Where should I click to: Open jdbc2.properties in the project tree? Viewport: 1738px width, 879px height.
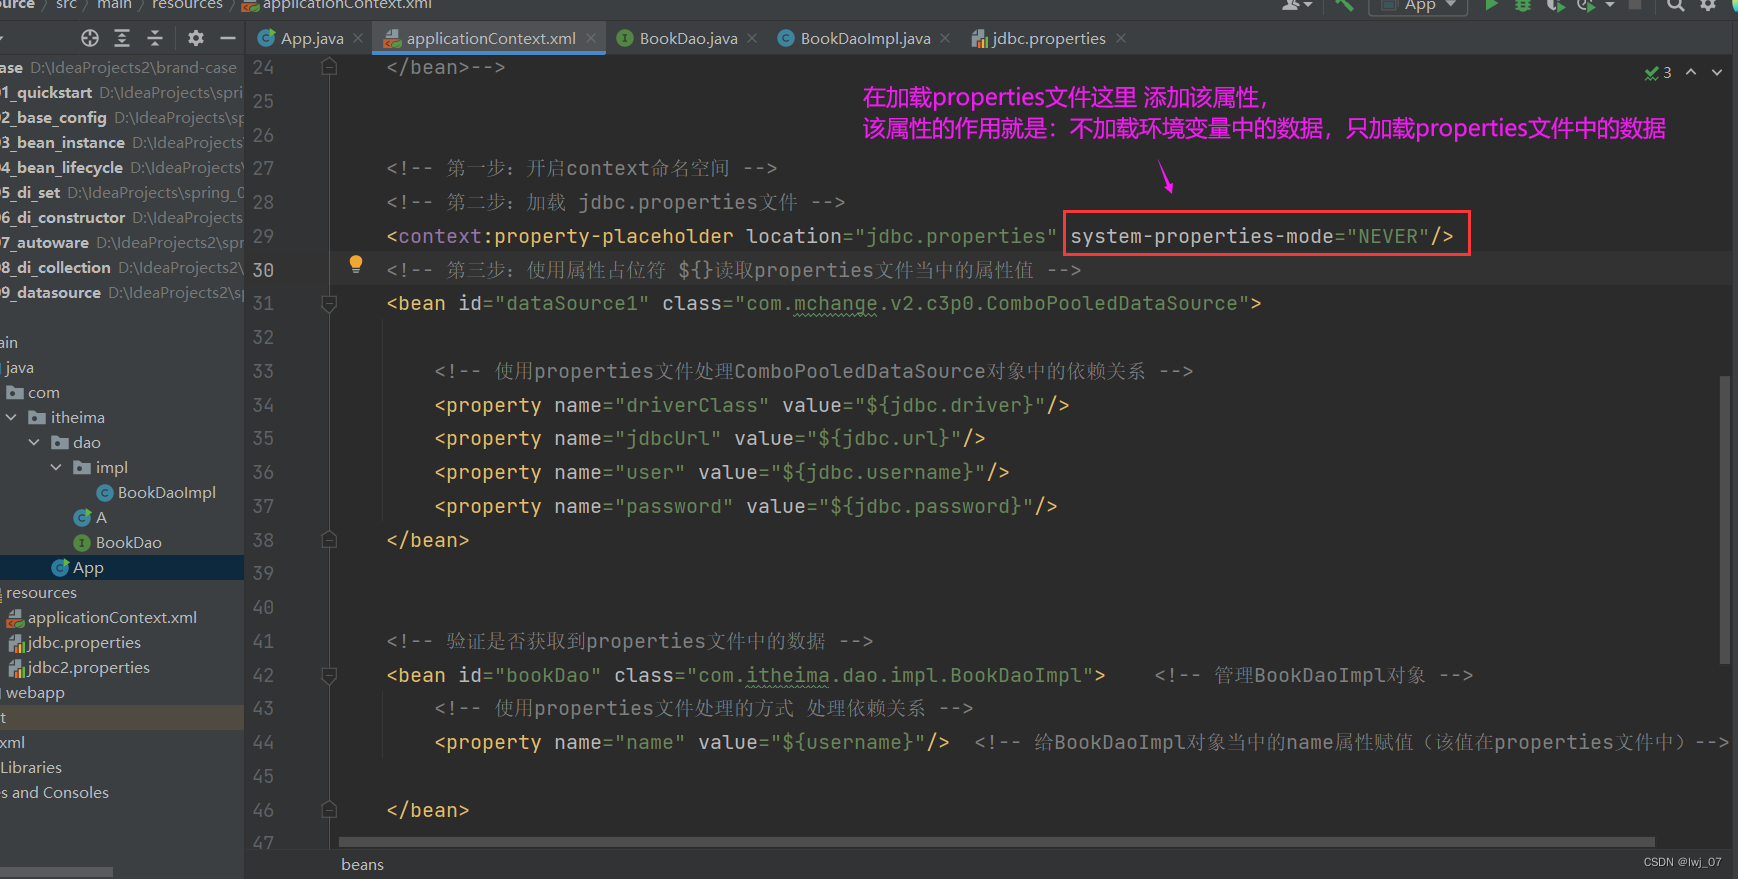pos(88,667)
